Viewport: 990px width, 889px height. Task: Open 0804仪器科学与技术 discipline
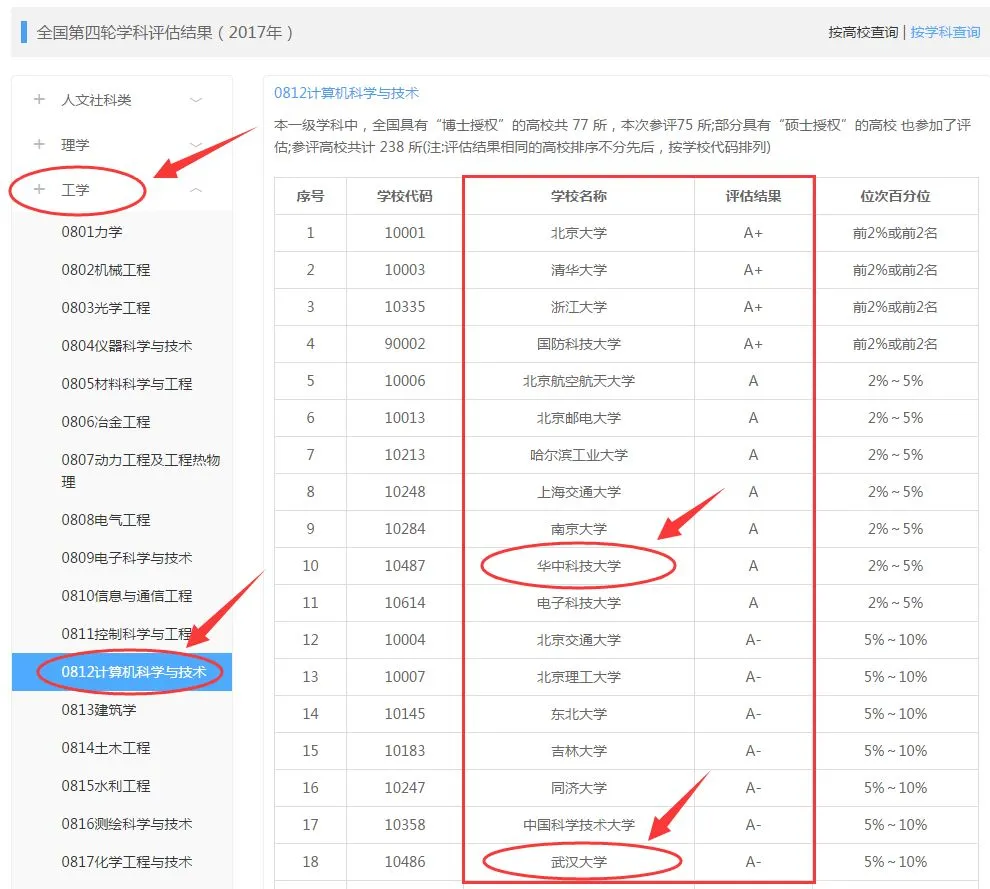click(127, 345)
